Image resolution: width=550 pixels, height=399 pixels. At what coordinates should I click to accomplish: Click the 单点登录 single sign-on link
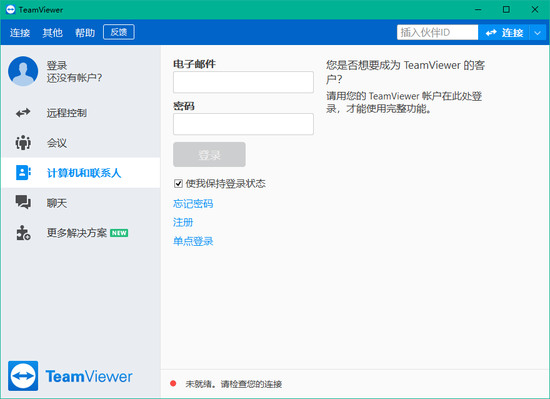[x=193, y=241]
